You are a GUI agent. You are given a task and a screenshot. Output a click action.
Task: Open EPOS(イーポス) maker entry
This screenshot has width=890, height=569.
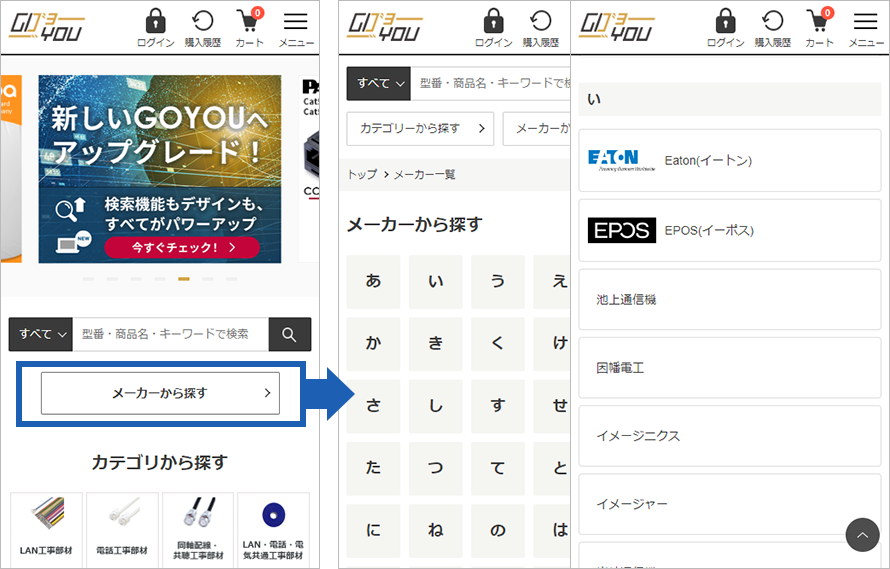[x=730, y=230]
